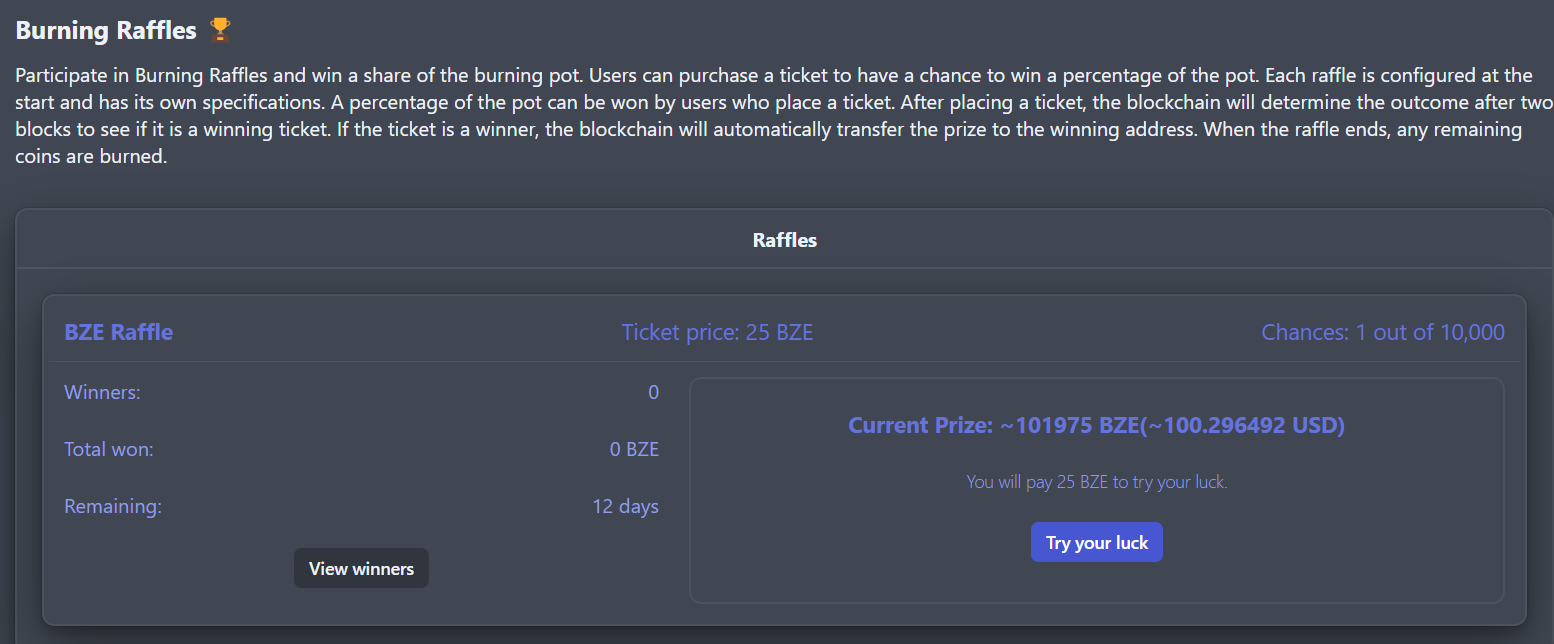Click the BZE Raffle title
The image size is (1554, 644).
point(118,332)
